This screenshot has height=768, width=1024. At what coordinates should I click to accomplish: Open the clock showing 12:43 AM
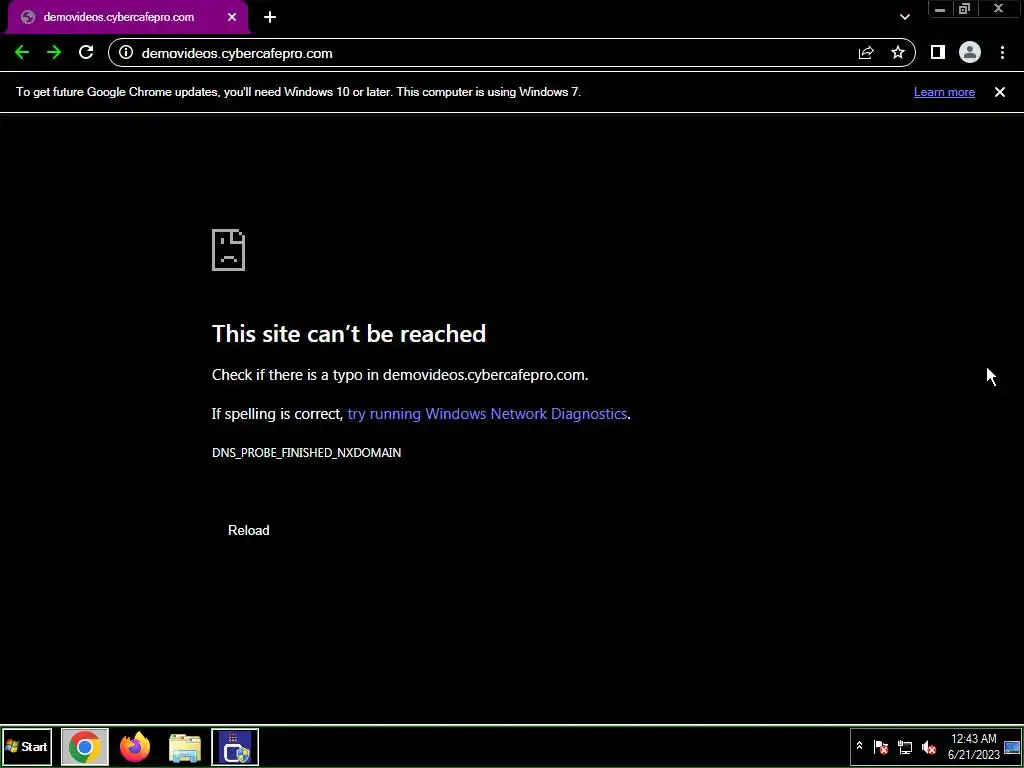click(974, 747)
